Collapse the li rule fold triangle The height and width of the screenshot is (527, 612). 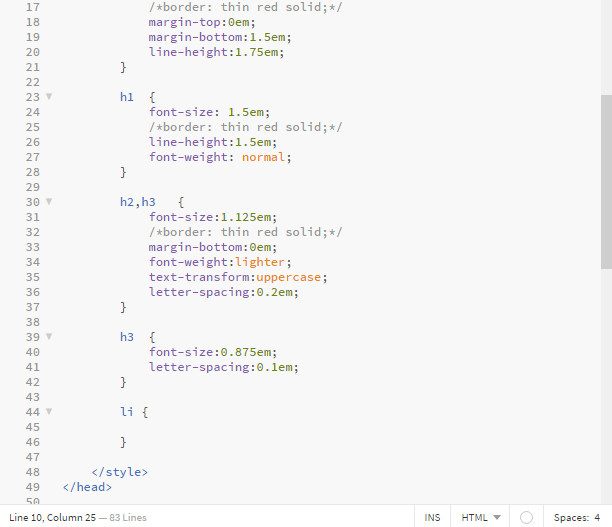click(48, 412)
